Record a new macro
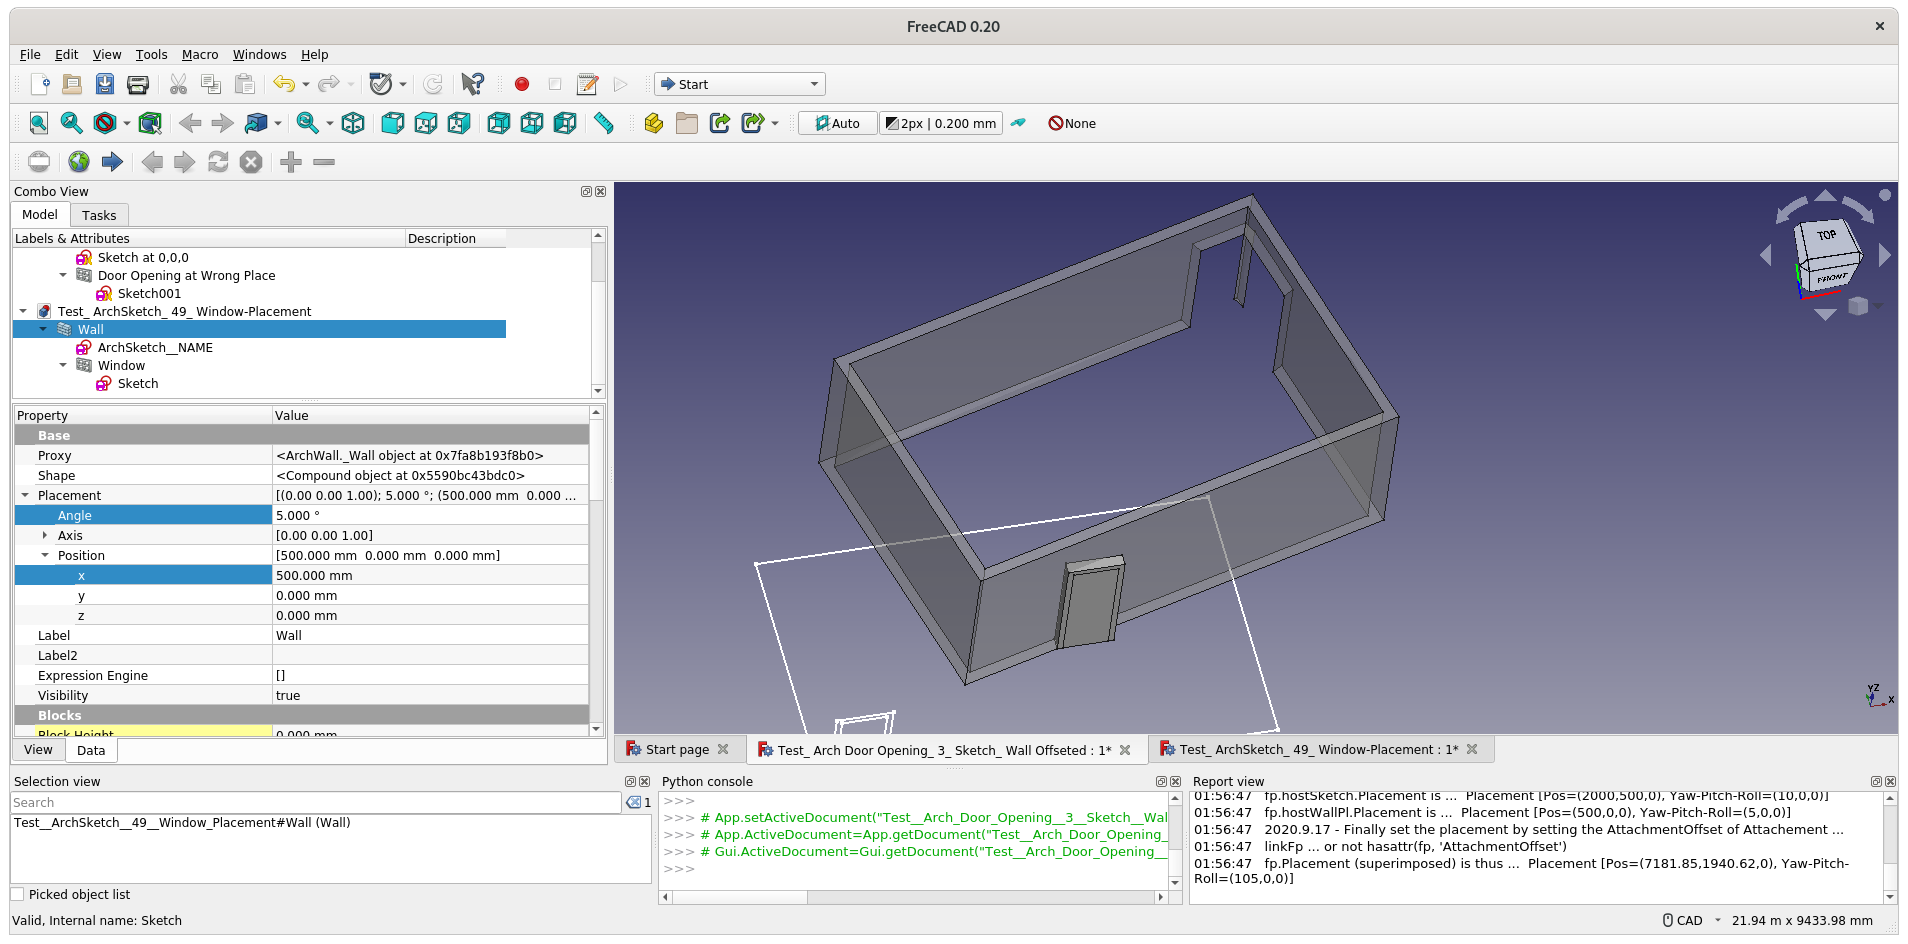Image resolution: width=1908 pixels, height=944 pixels. (521, 84)
